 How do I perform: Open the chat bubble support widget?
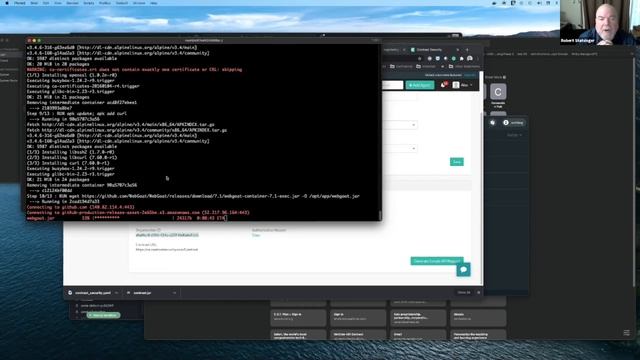point(463,270)
